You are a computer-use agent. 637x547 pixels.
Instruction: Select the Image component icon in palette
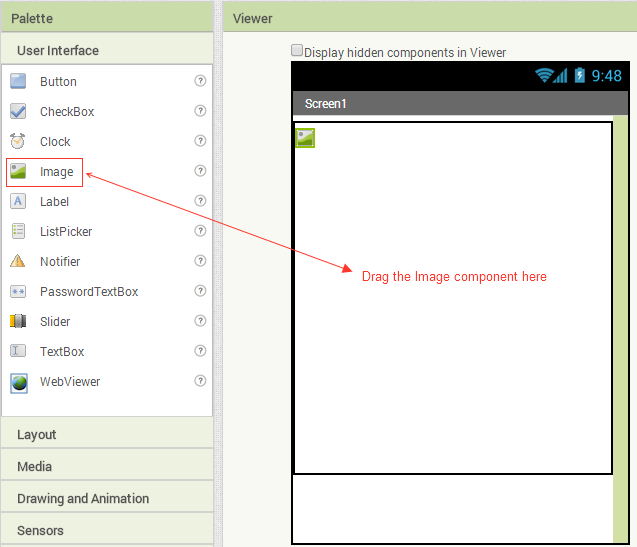(18, 172)
